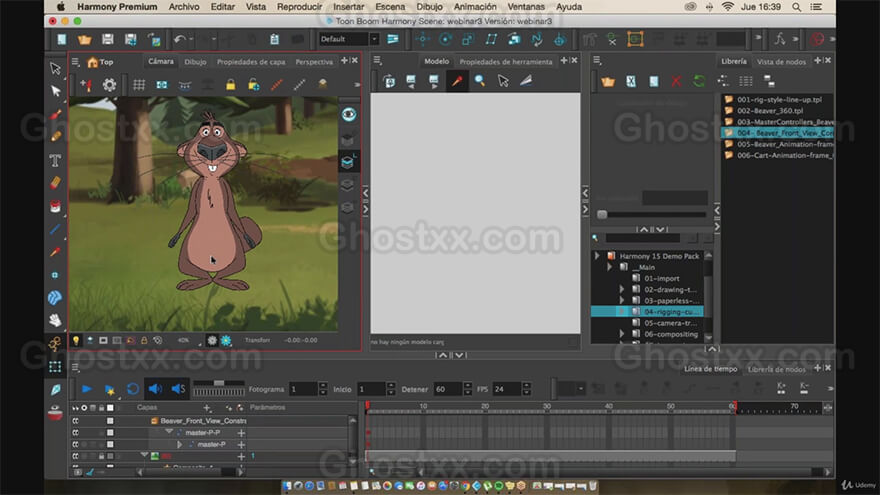
Task: Toggle the loop playback button
Action: 133,389
